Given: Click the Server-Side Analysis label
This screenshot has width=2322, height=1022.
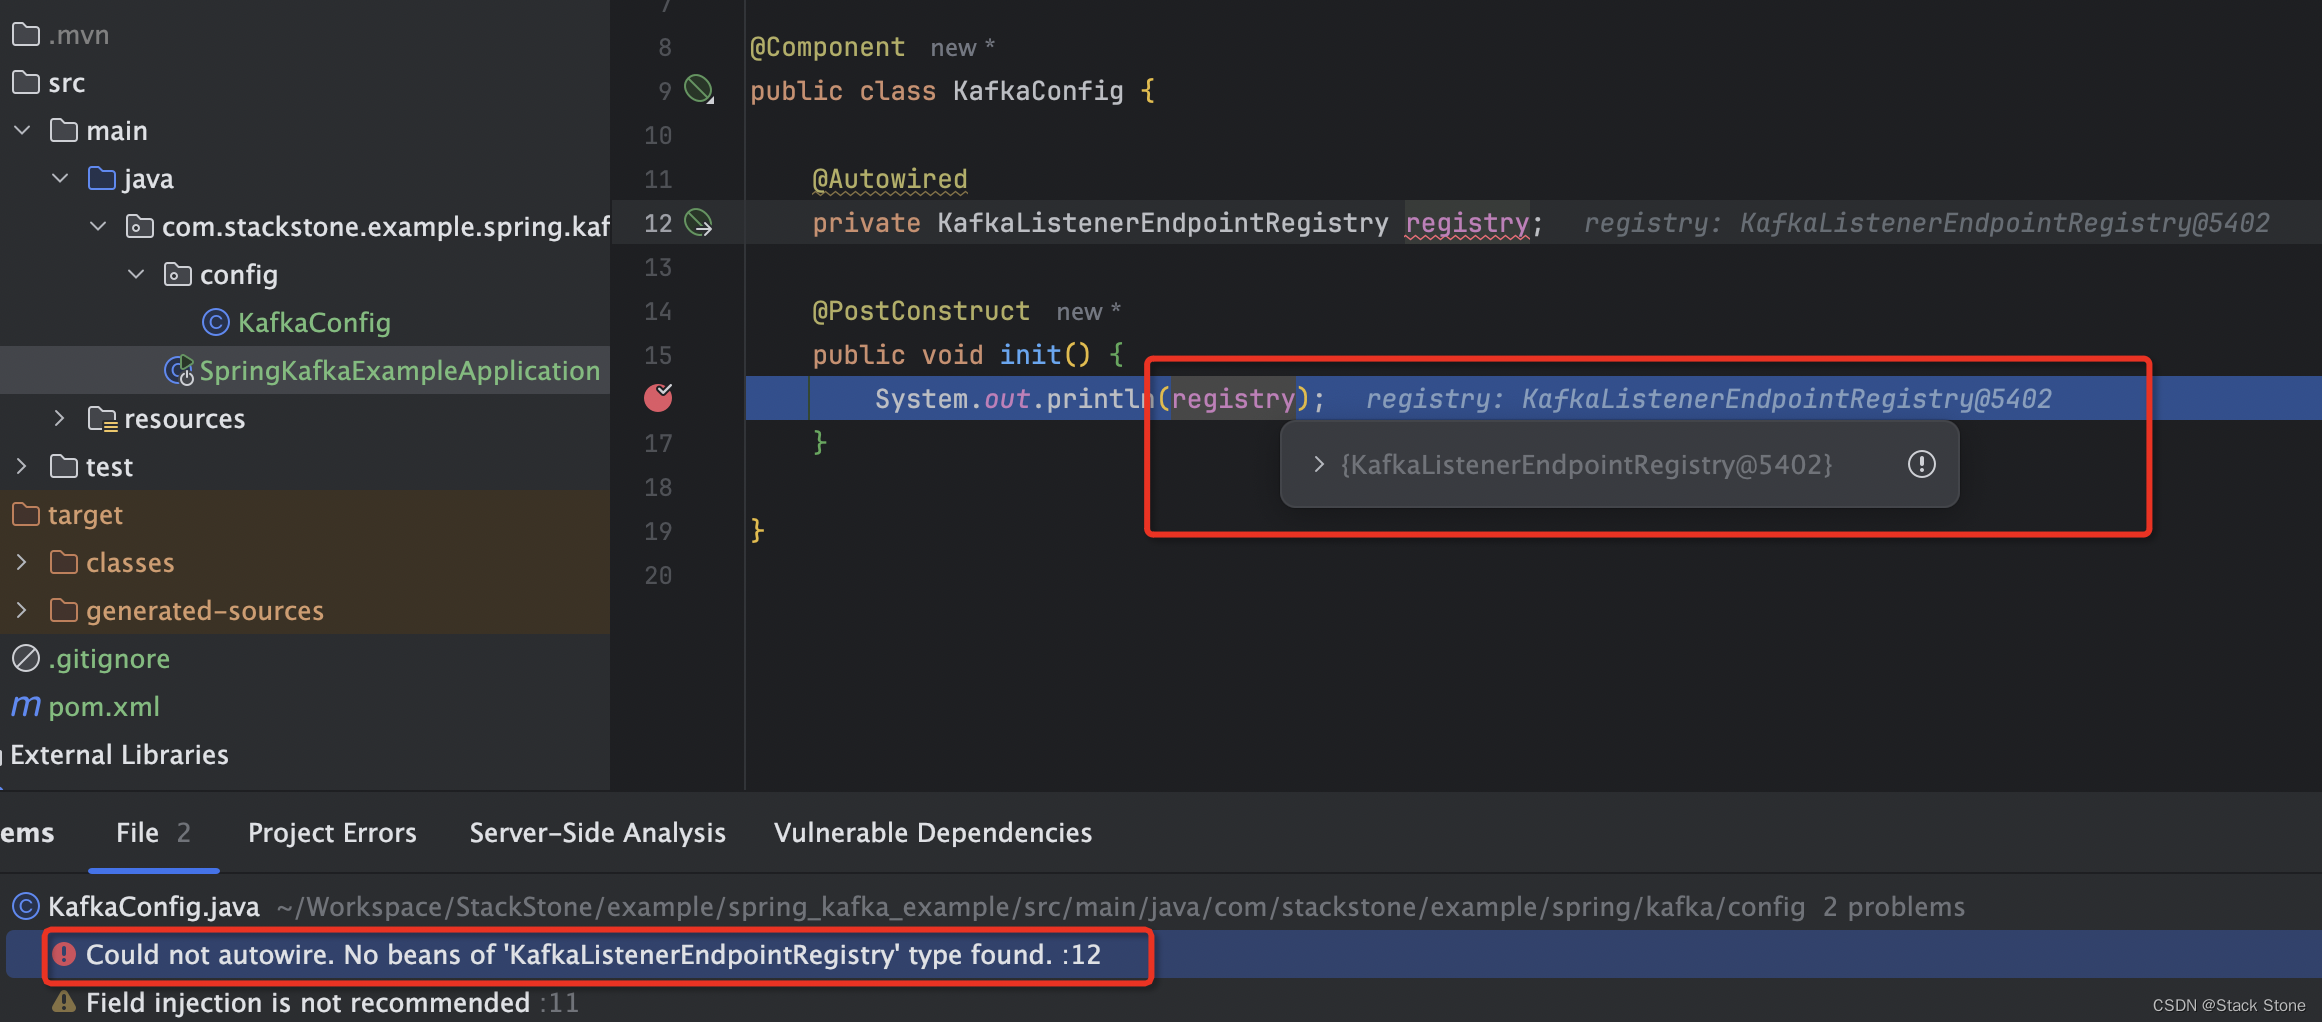Looking at the screenshot, I should pyautogui.click(x=597, y=832).
